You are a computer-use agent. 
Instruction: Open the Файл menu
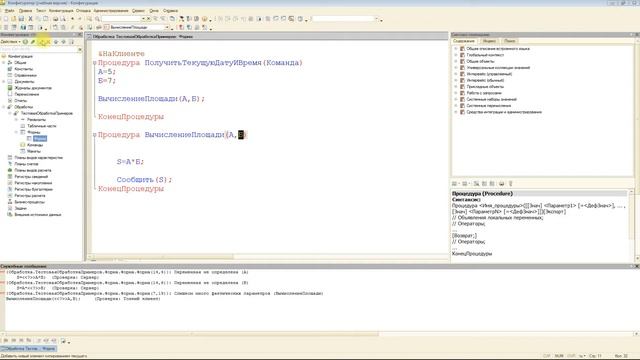(9, 11)
